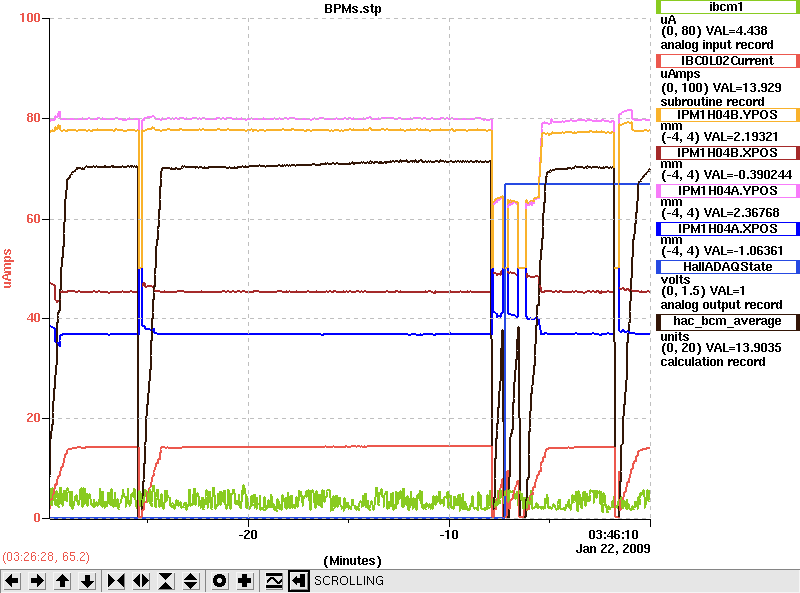Expand the vertical axis (zoom in Y)
The height and width of the screenshot is (593, 800).
click(191, 581)
